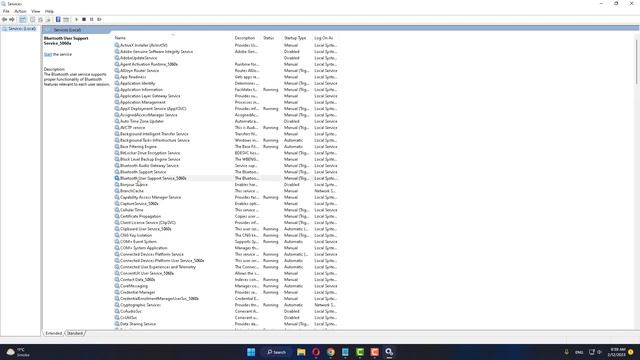Go back with the toolbar Back arrow
The height and width of the screenshot is (360, 640).
click(4, 20)
